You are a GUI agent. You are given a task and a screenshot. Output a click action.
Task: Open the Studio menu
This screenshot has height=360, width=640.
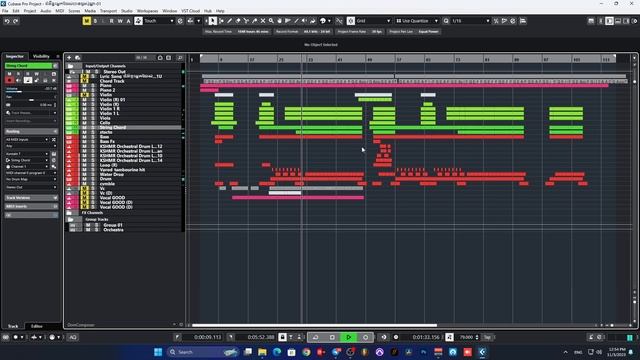pos(127,11)
